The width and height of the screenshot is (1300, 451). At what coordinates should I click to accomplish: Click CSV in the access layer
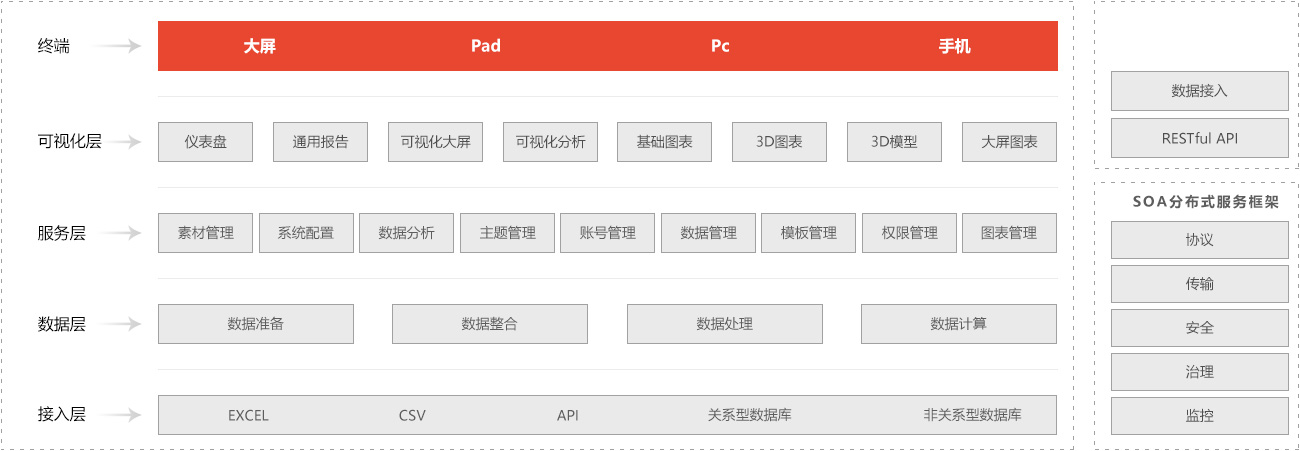point(412,415)
